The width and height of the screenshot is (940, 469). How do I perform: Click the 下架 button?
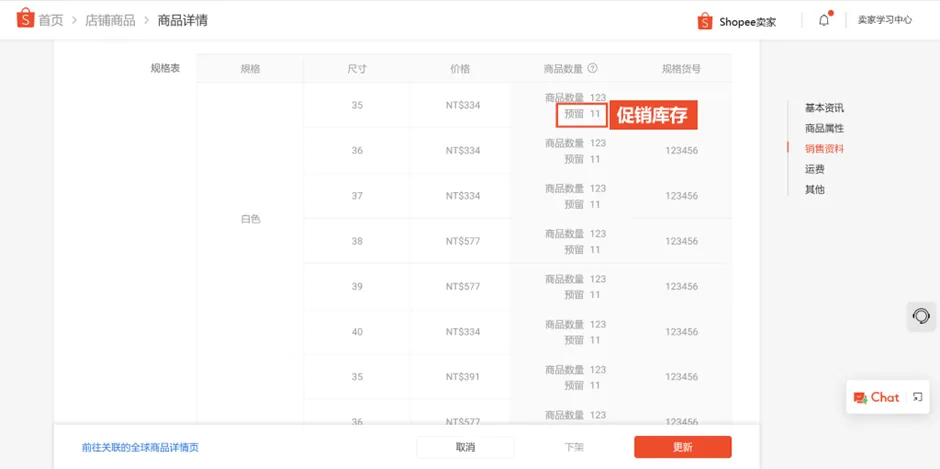click(574, 447)
